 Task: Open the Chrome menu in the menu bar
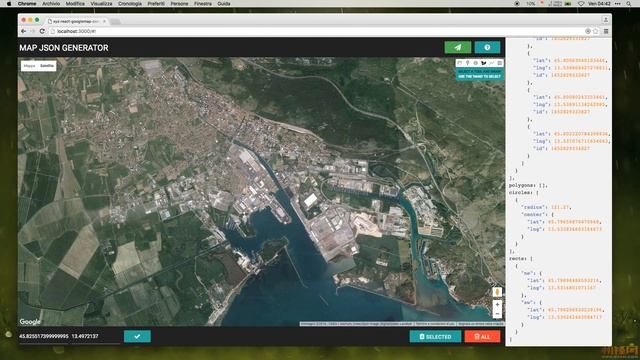pyautogui.click(x=27, y=3)
